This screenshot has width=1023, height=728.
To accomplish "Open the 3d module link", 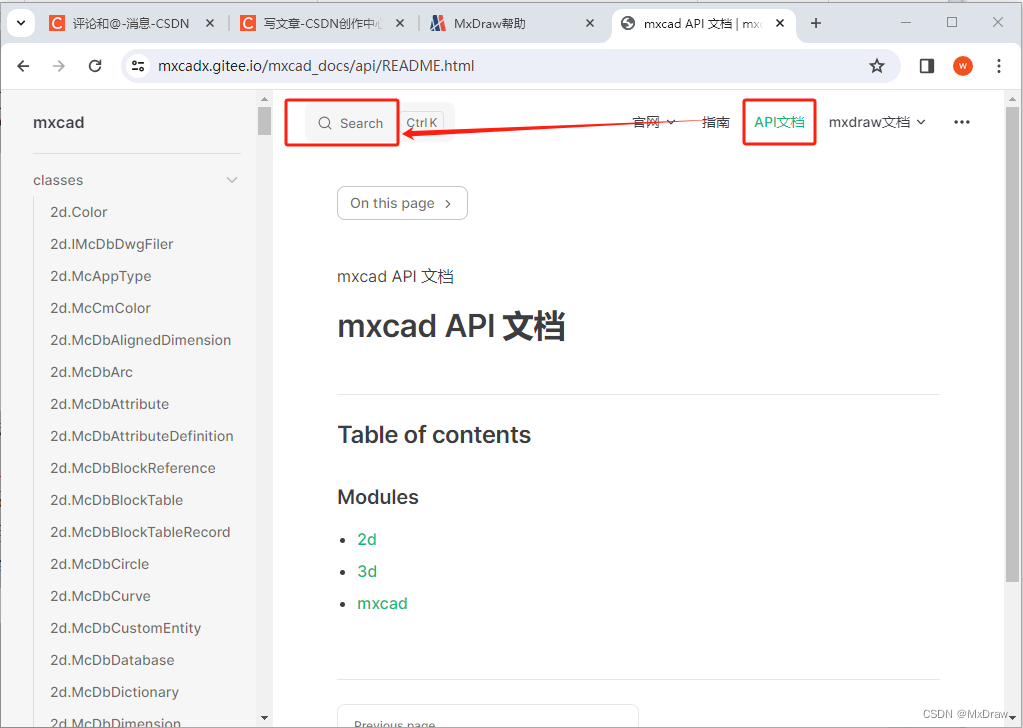I will (367, 571).
